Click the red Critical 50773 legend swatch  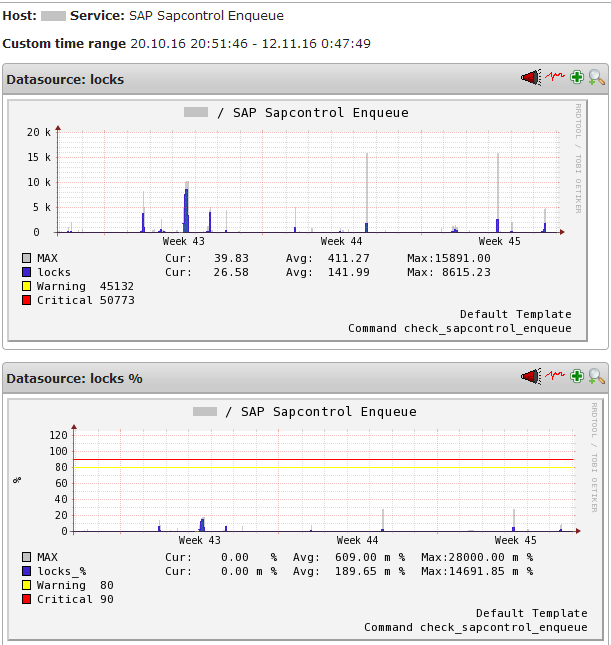[x=27, y=300]
